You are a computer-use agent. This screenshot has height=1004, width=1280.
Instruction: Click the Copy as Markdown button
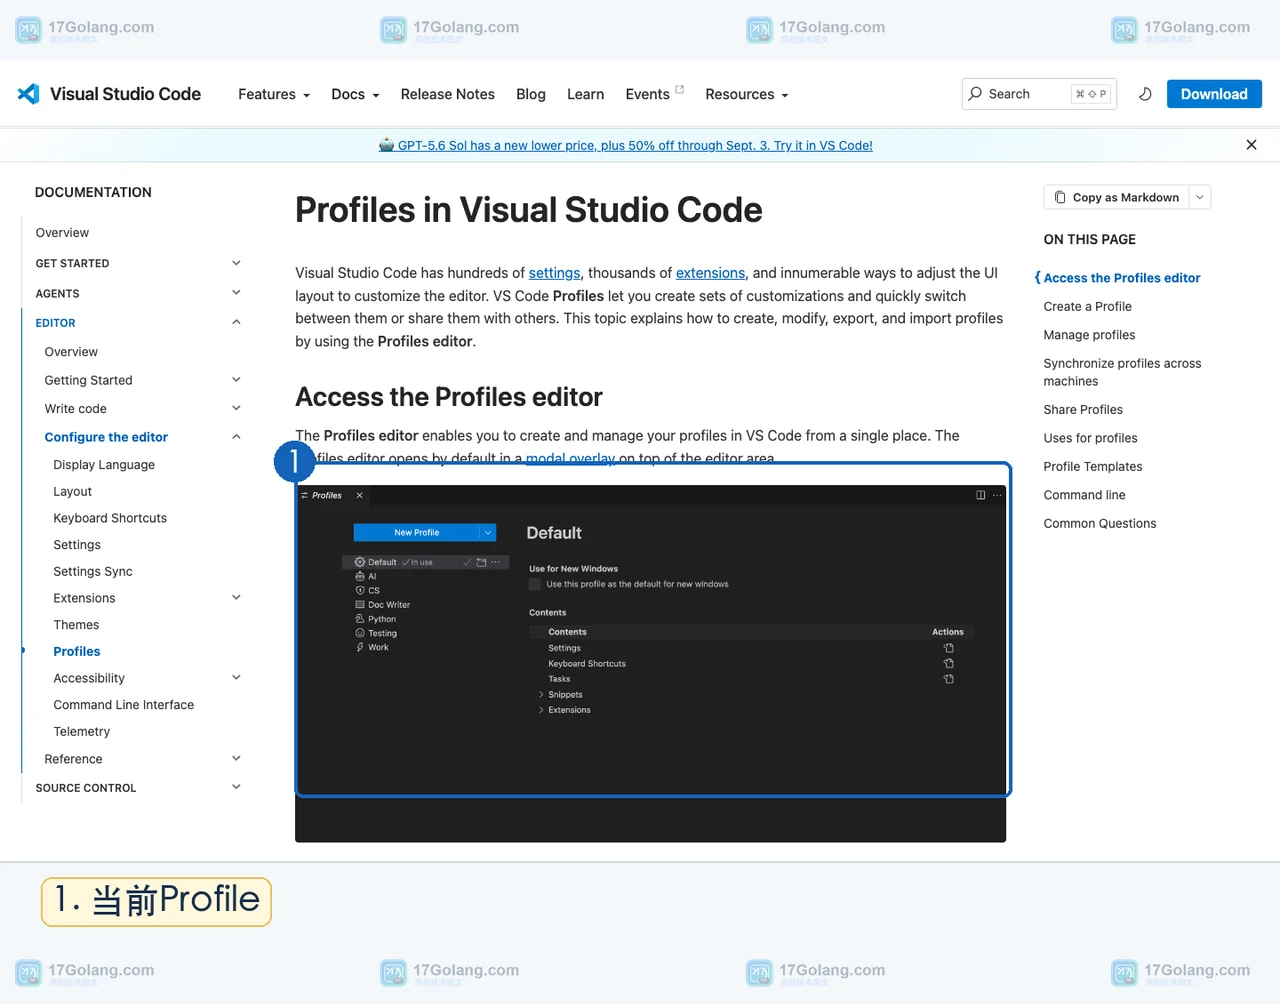tap(1116, 197)
